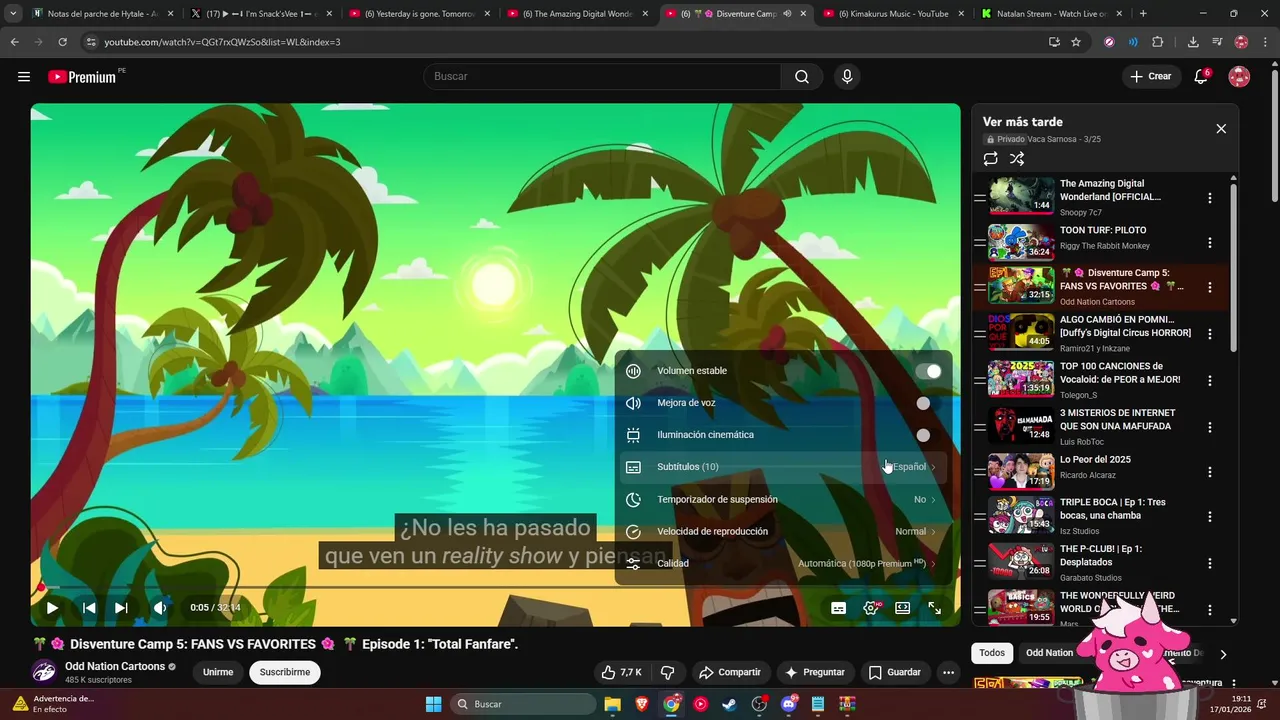Image resolution: width=1280 pixels, height=720 pixels.
Task: Open options for Lo Peor del 2025
Action: [1210, 472]
